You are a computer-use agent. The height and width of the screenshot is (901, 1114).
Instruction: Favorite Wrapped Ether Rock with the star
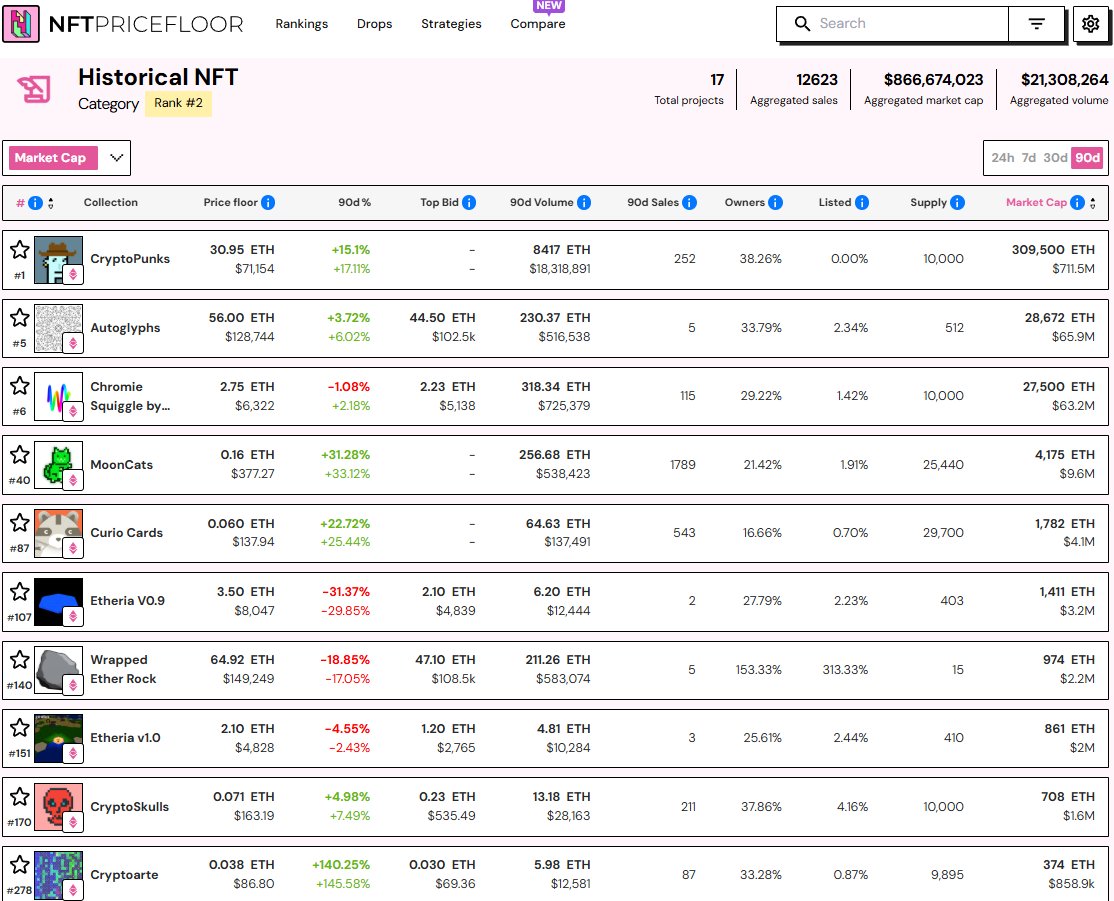pos(20,659)
